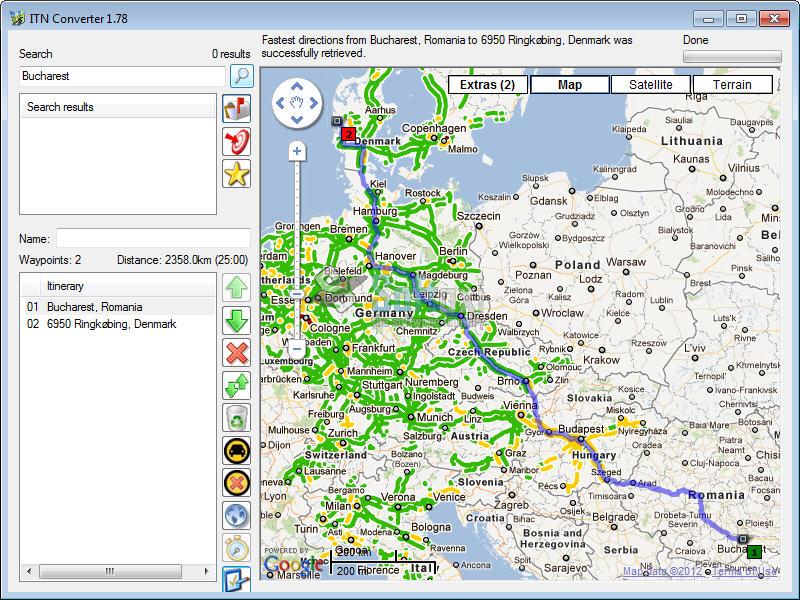The height and width of the screenshot is (600, 800).
Task: Remove route with yellow circle X icon
Action: 237,483
